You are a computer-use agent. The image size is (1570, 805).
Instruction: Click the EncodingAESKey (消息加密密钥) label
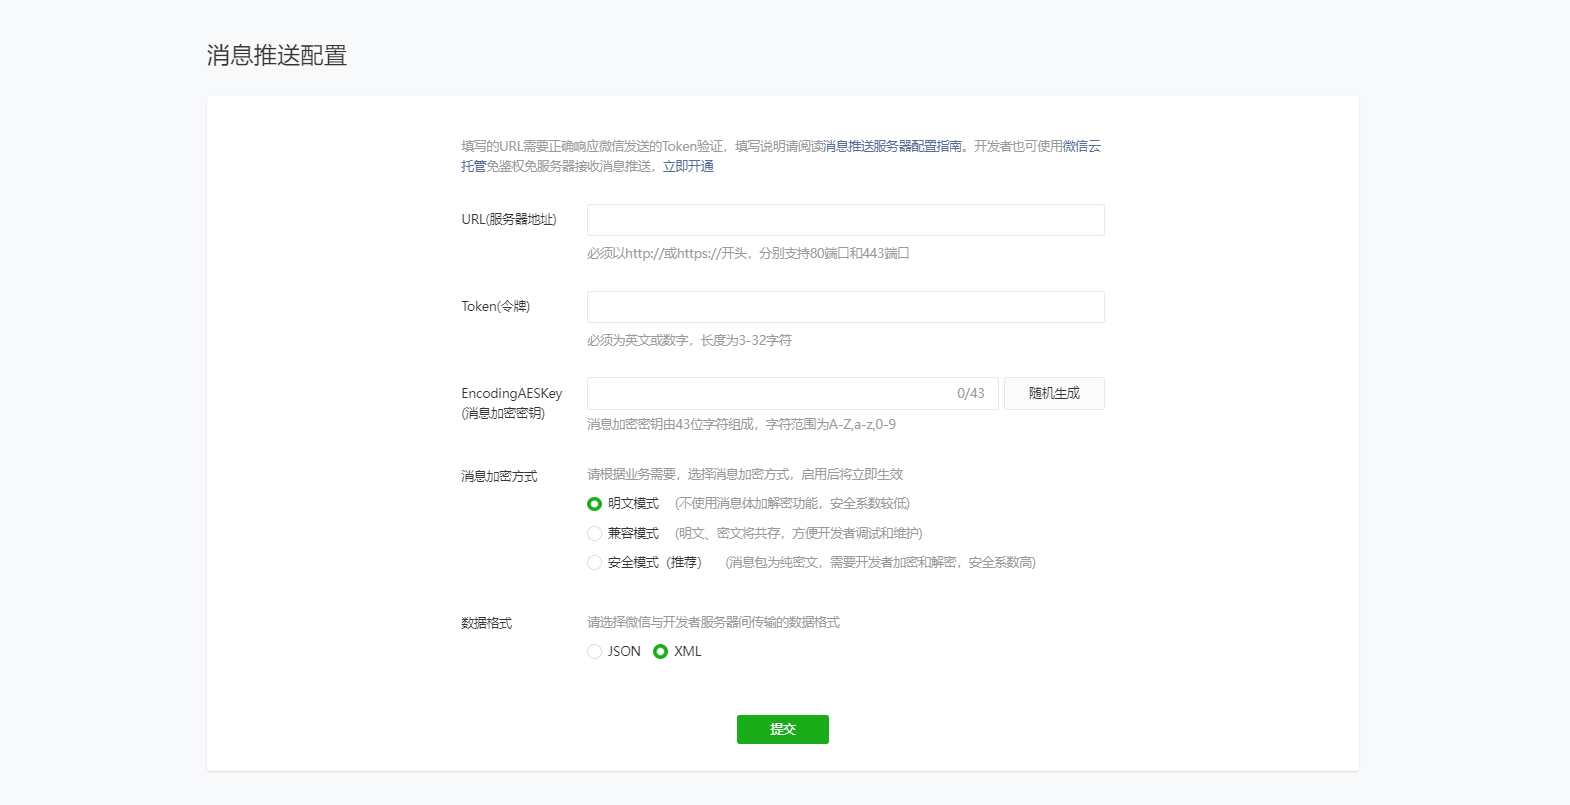(x=511, y=403)
